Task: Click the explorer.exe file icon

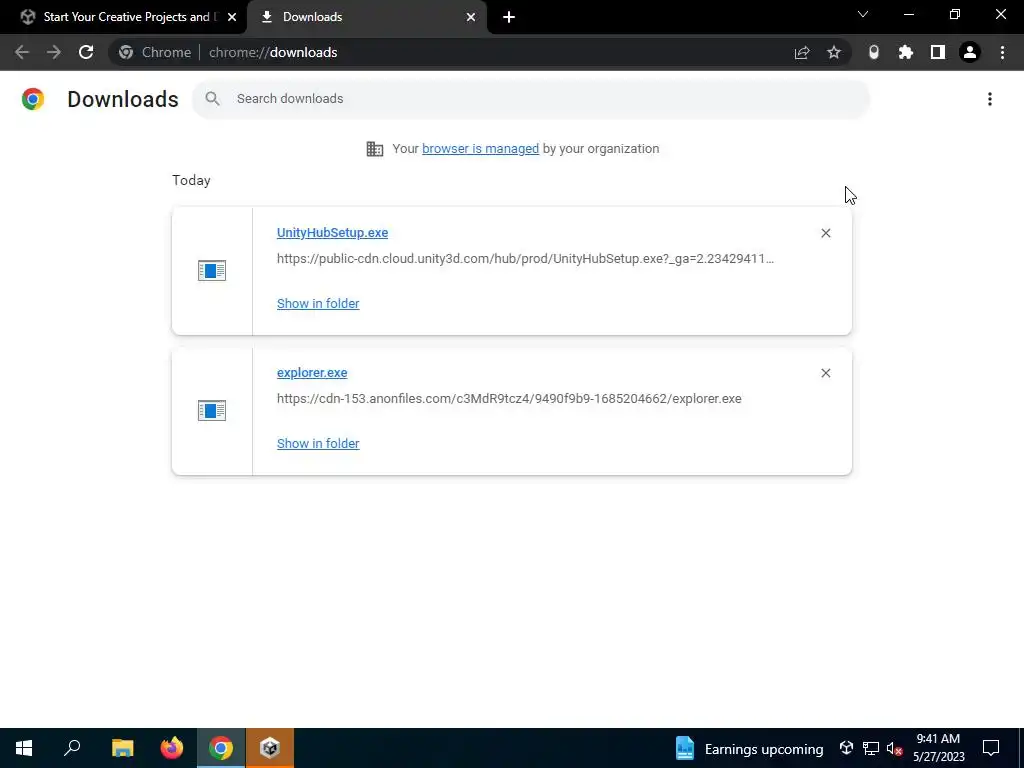Action: tap(212, 410)
